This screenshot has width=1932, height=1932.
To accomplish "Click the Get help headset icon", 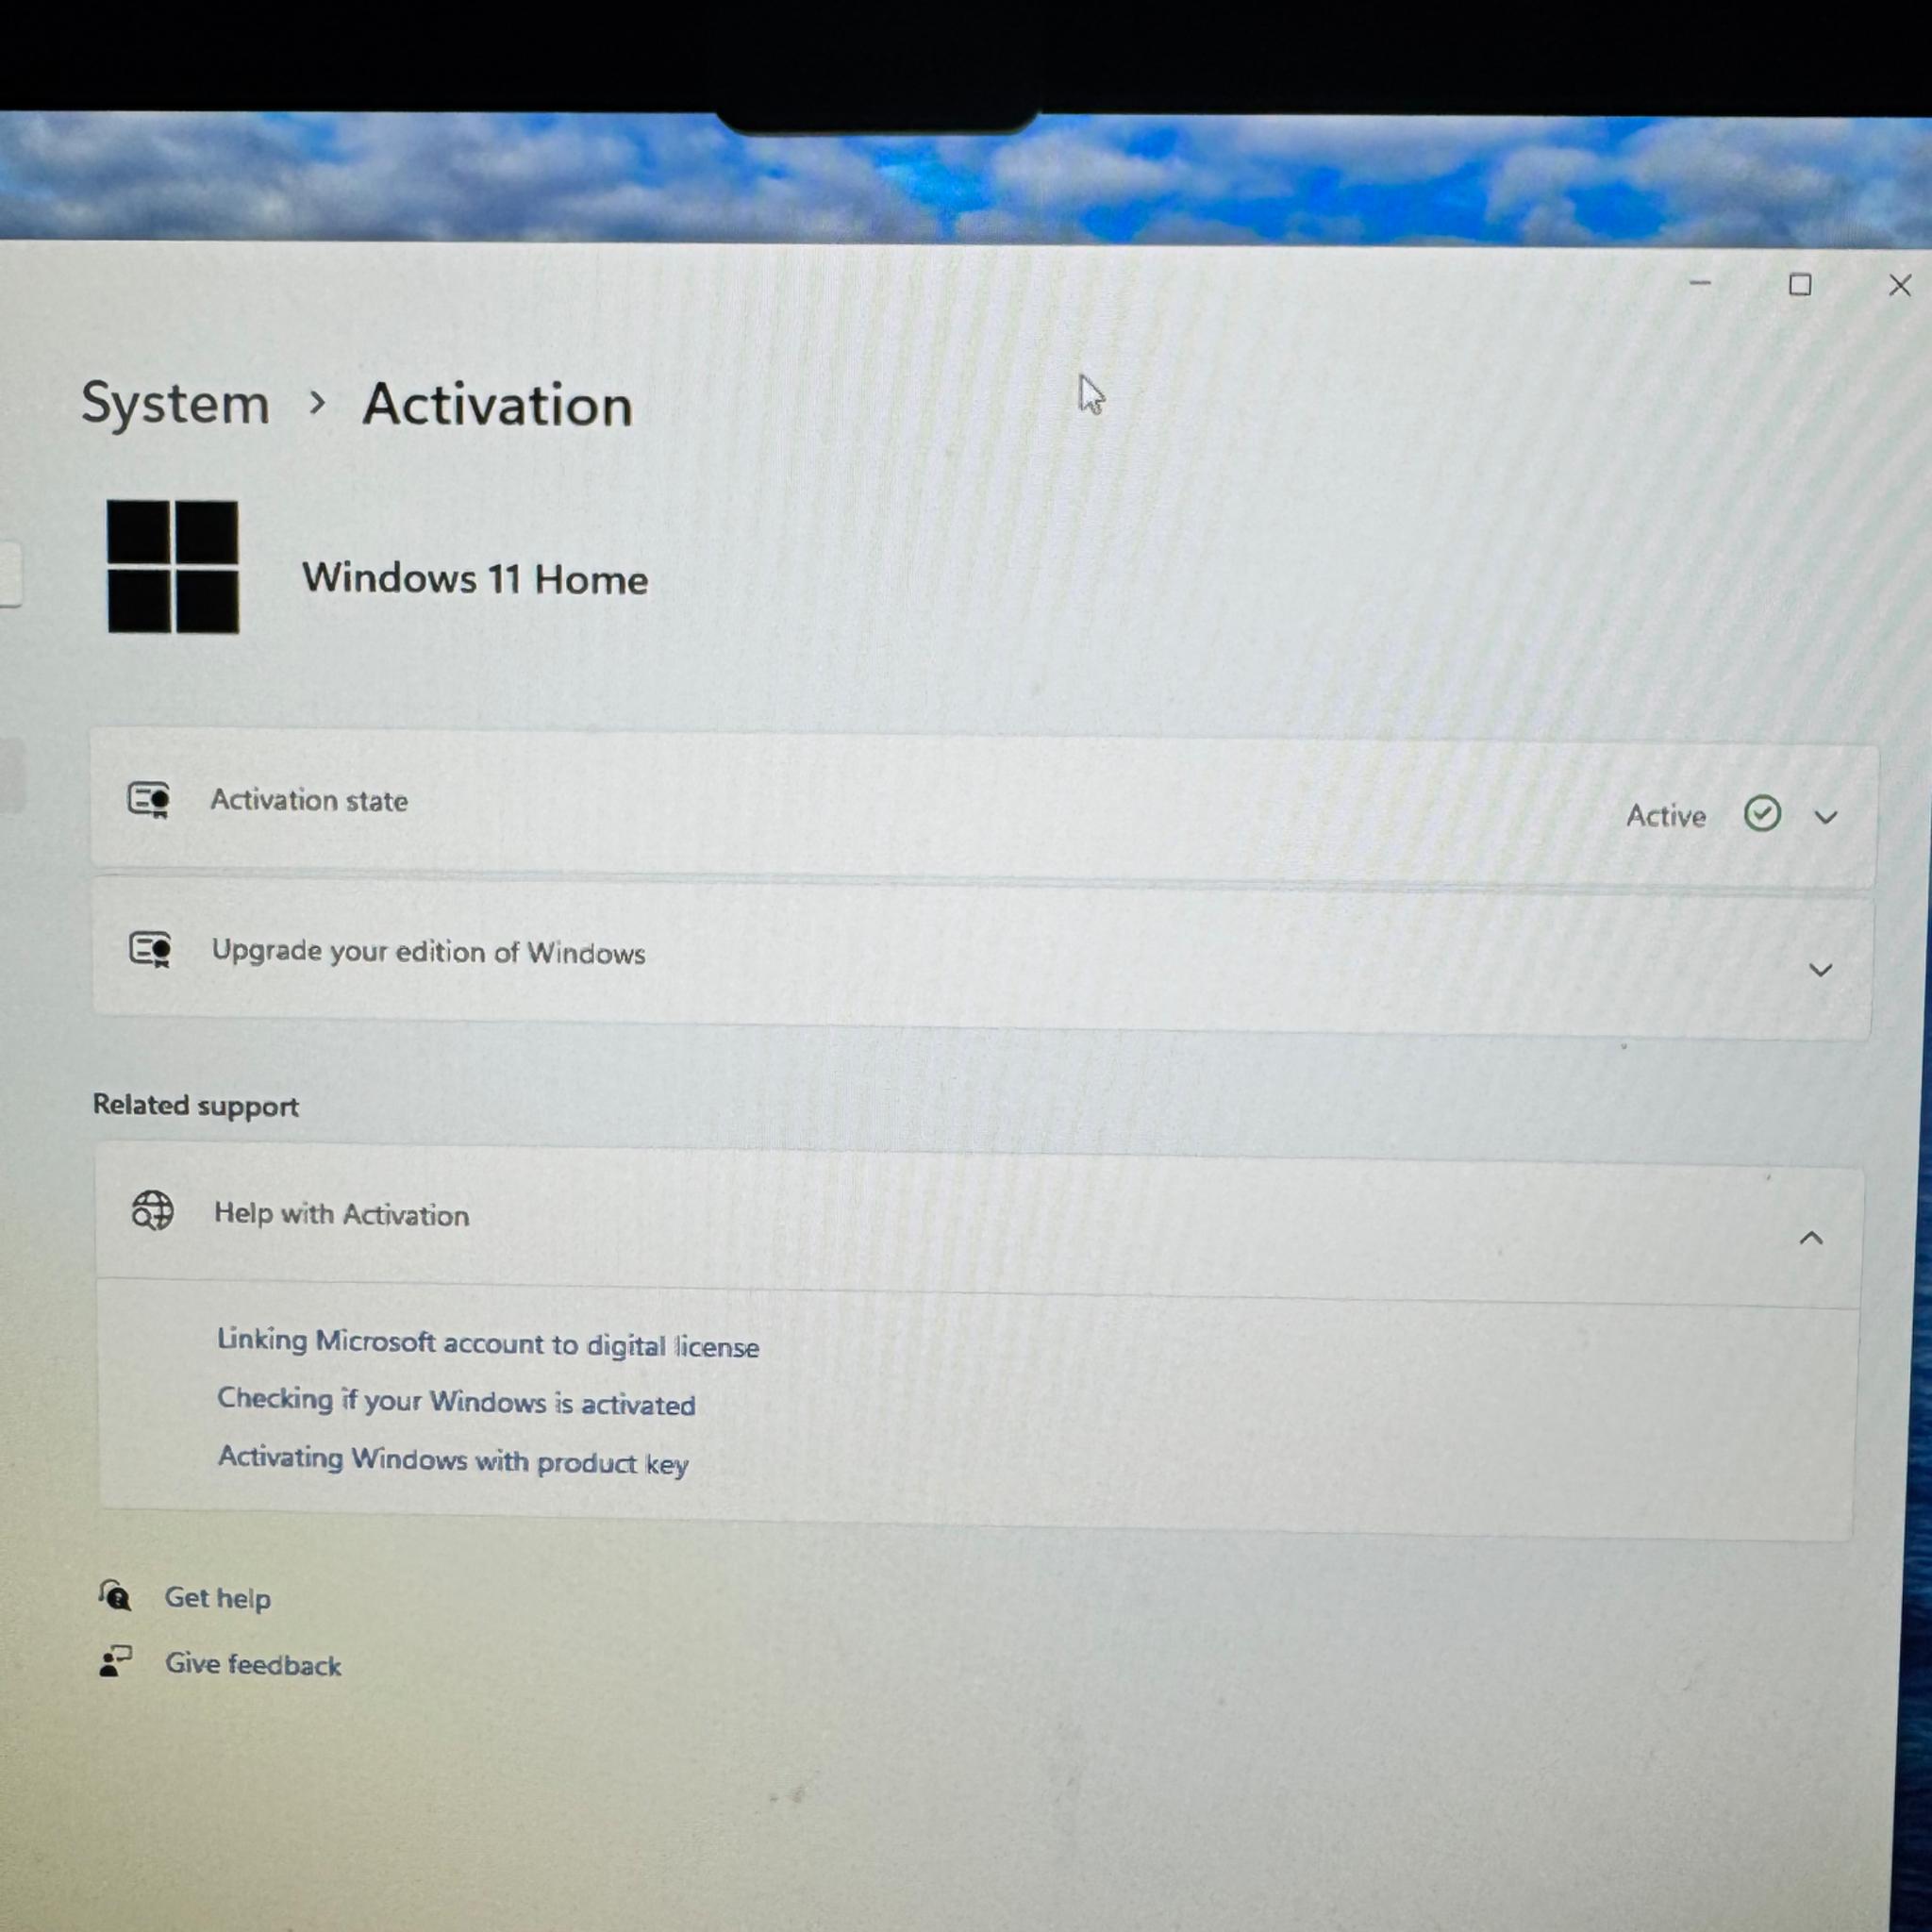I will pos(115,1594).
